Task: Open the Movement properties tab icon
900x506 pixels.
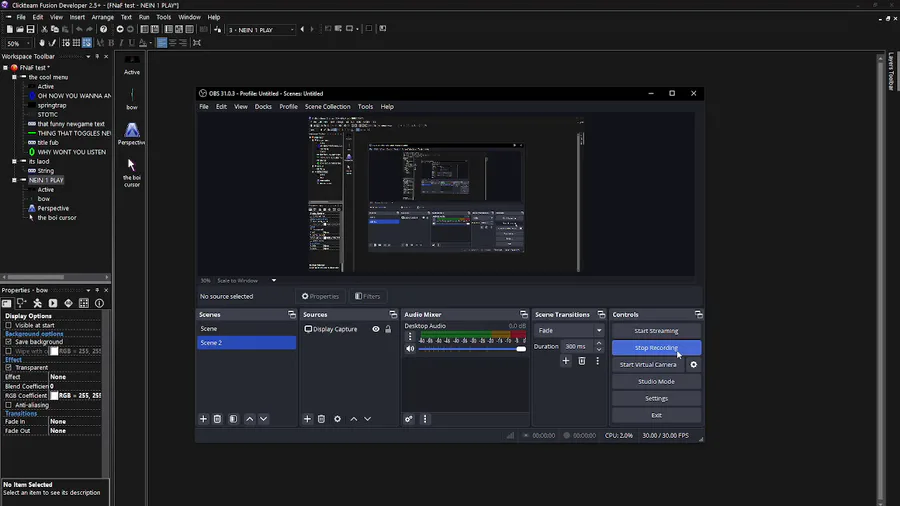Action: pyautogui.click(x=37, y=303)
